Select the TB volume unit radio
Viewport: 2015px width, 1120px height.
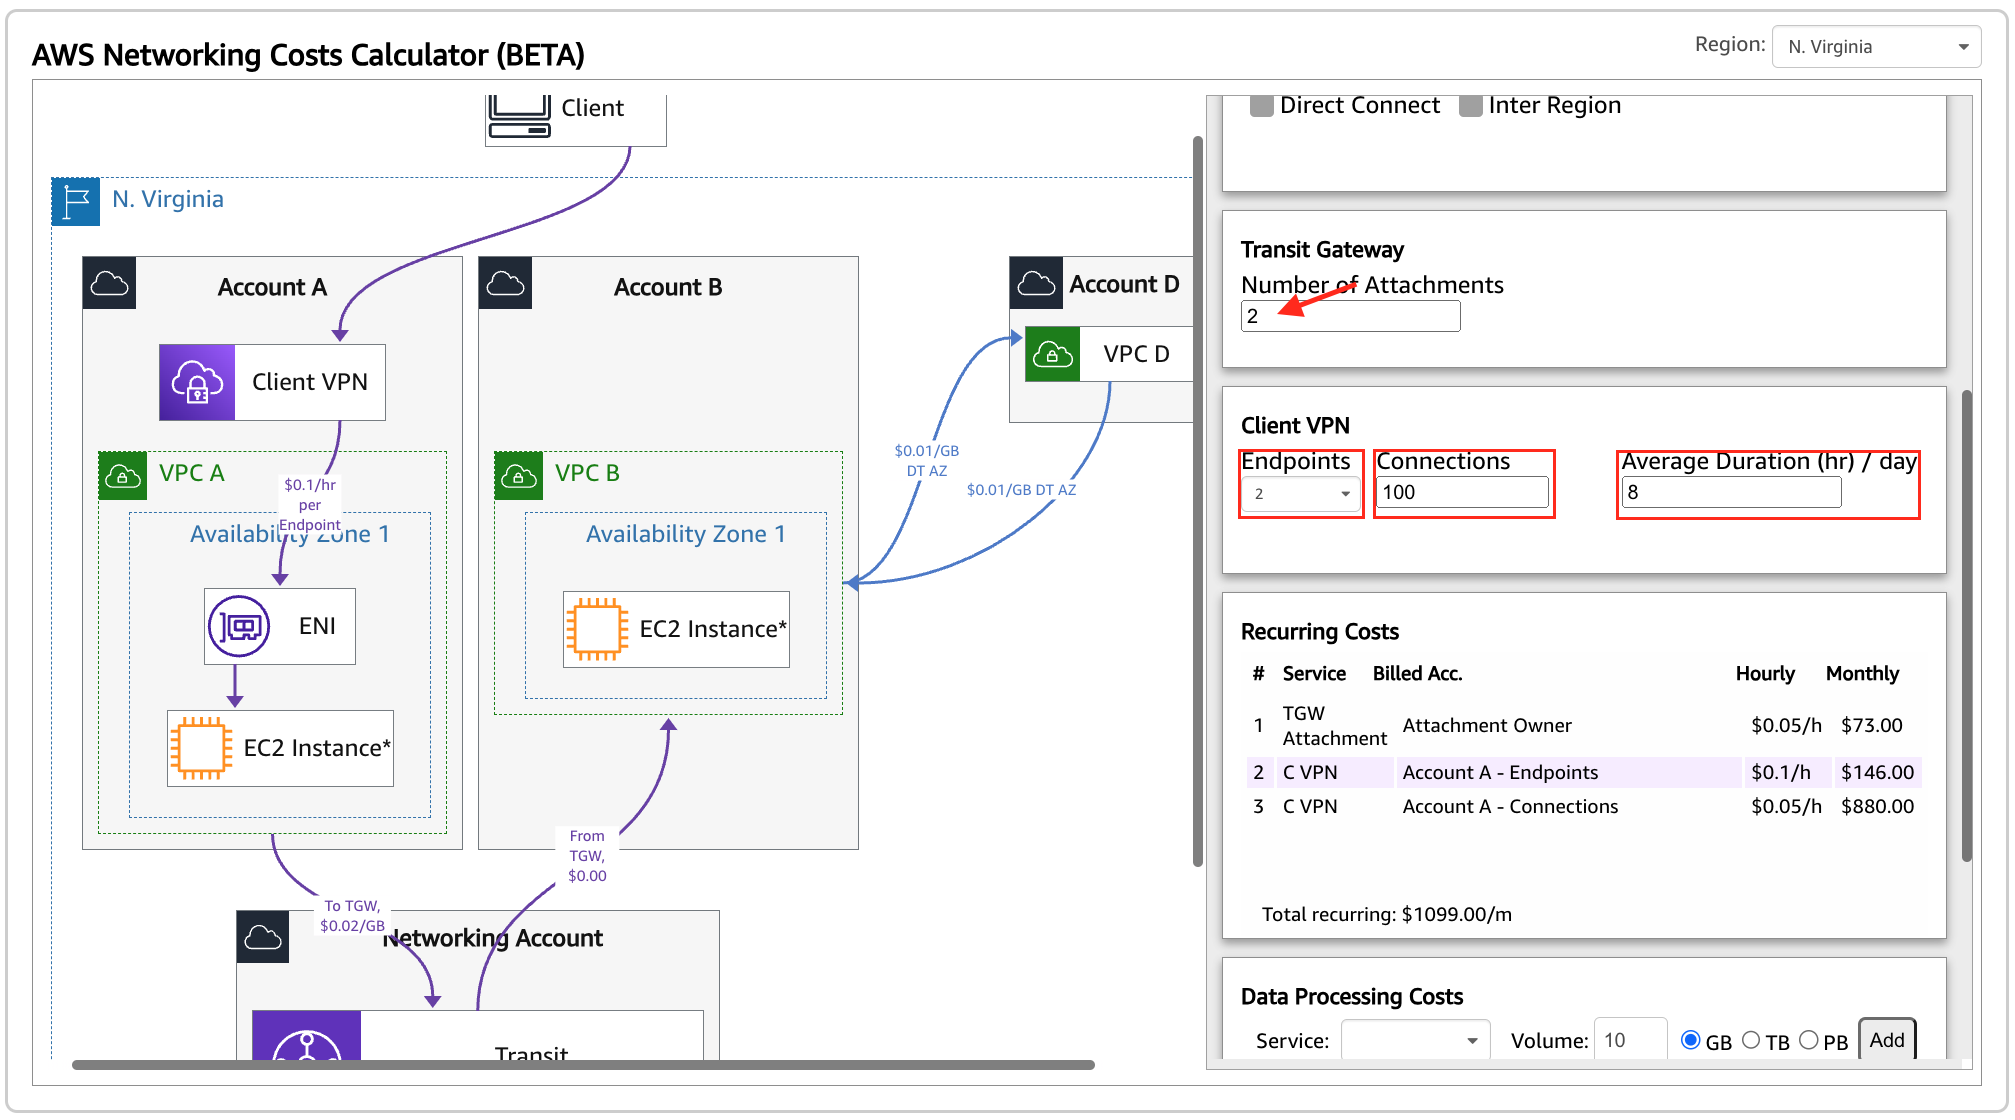click(1751, 1040)
